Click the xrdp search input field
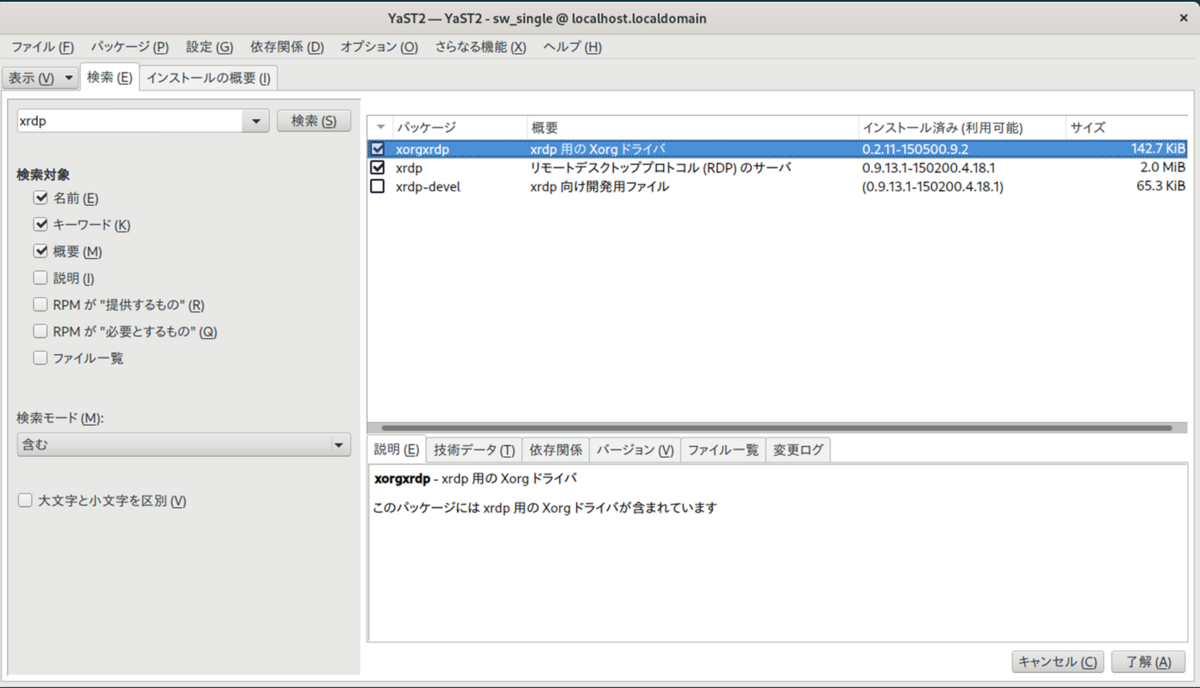The height and width of the screenshot is (688, 1200). coord(130,121)
